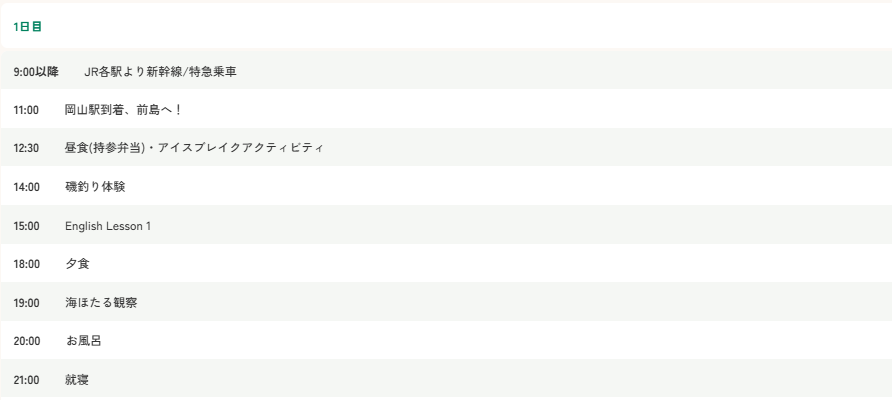Select the お風呂 bath entry
This screenshot has height=400, width=892.
(x=84, y=341)
